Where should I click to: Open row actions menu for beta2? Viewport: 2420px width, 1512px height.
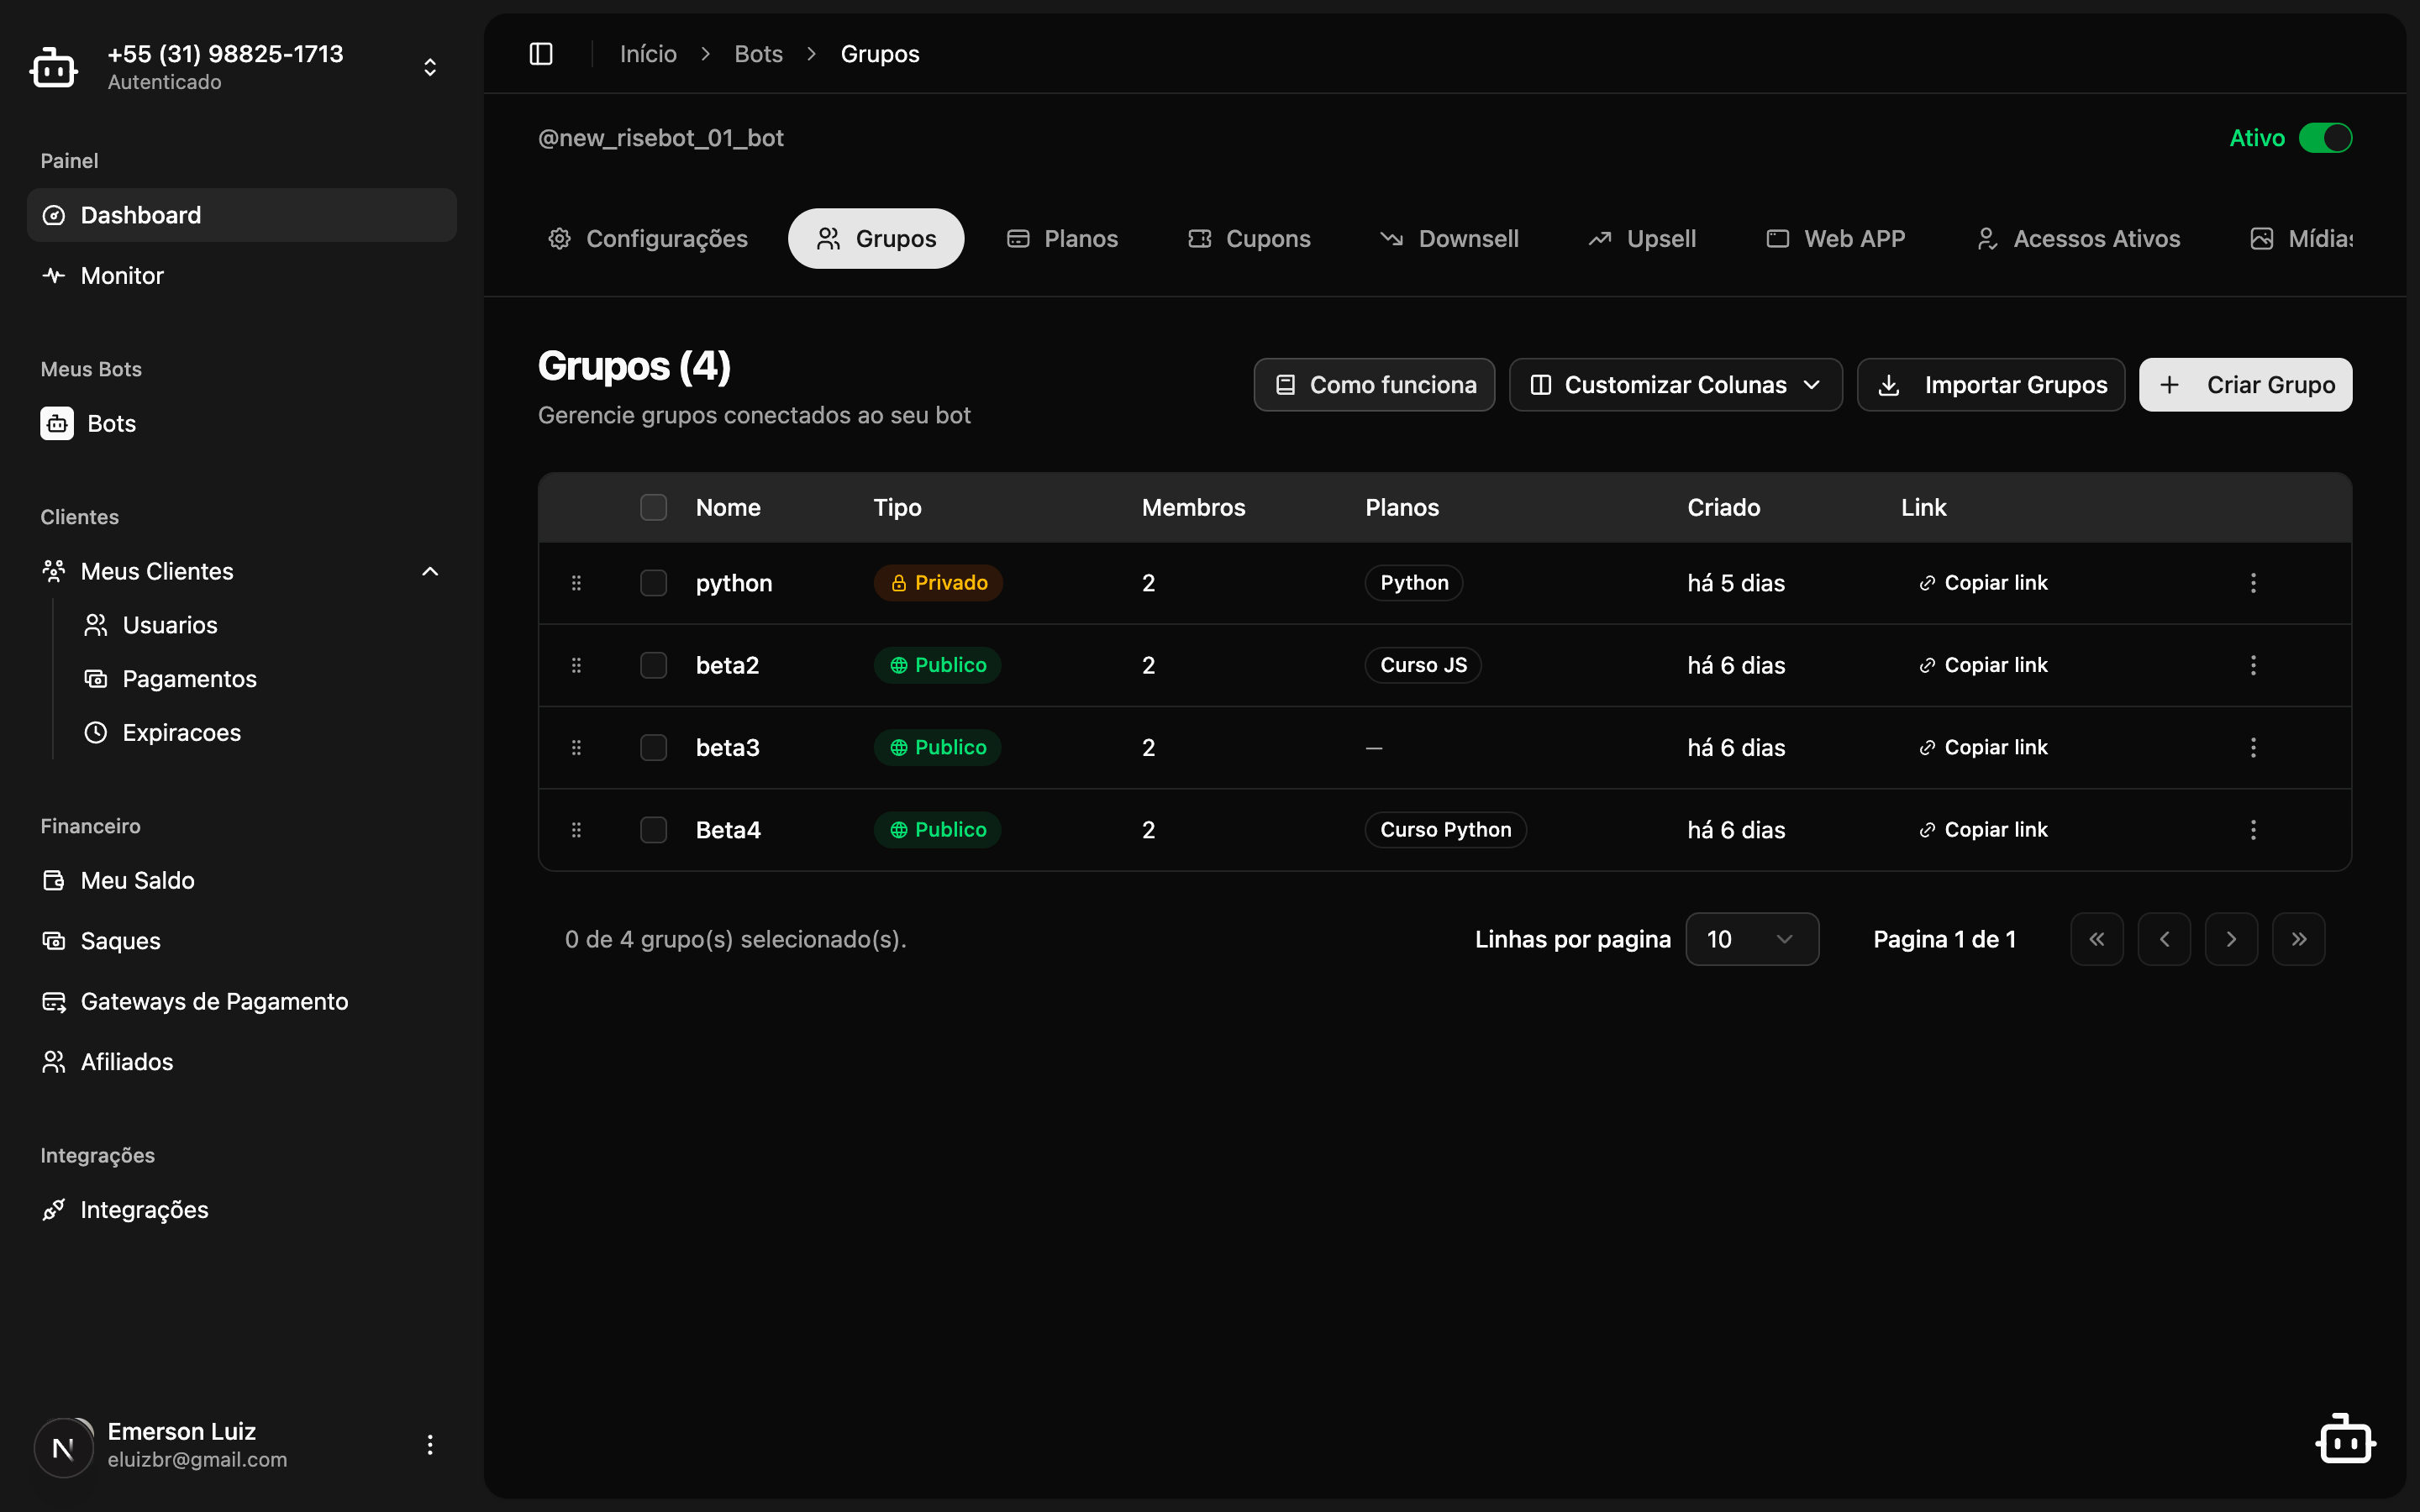point(2253,665)
